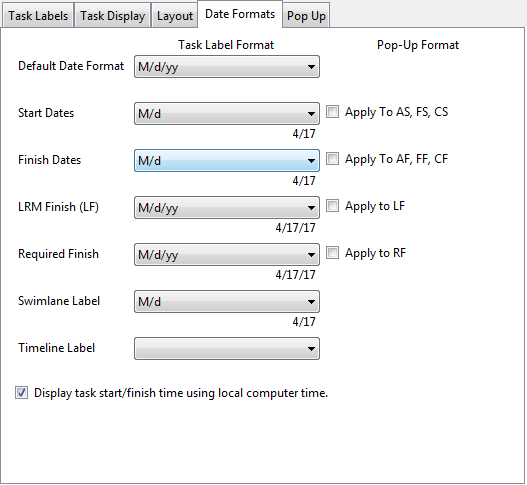Uncheck display task time using local computer time
This screenshot has width=527, height=485.
click(22, 393)
